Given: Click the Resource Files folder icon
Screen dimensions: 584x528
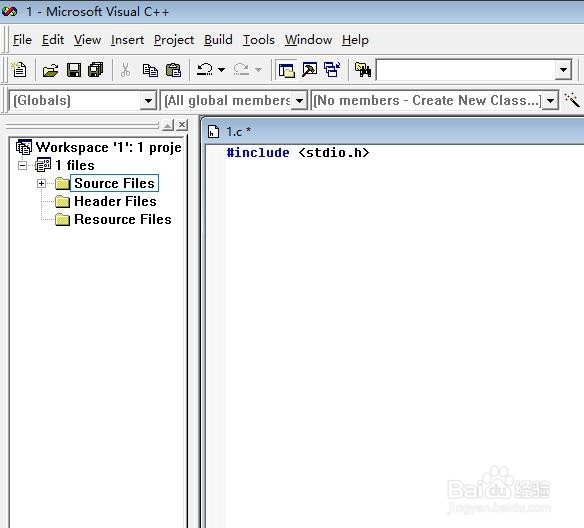Looking at the screenshot, I should [62, 219].
